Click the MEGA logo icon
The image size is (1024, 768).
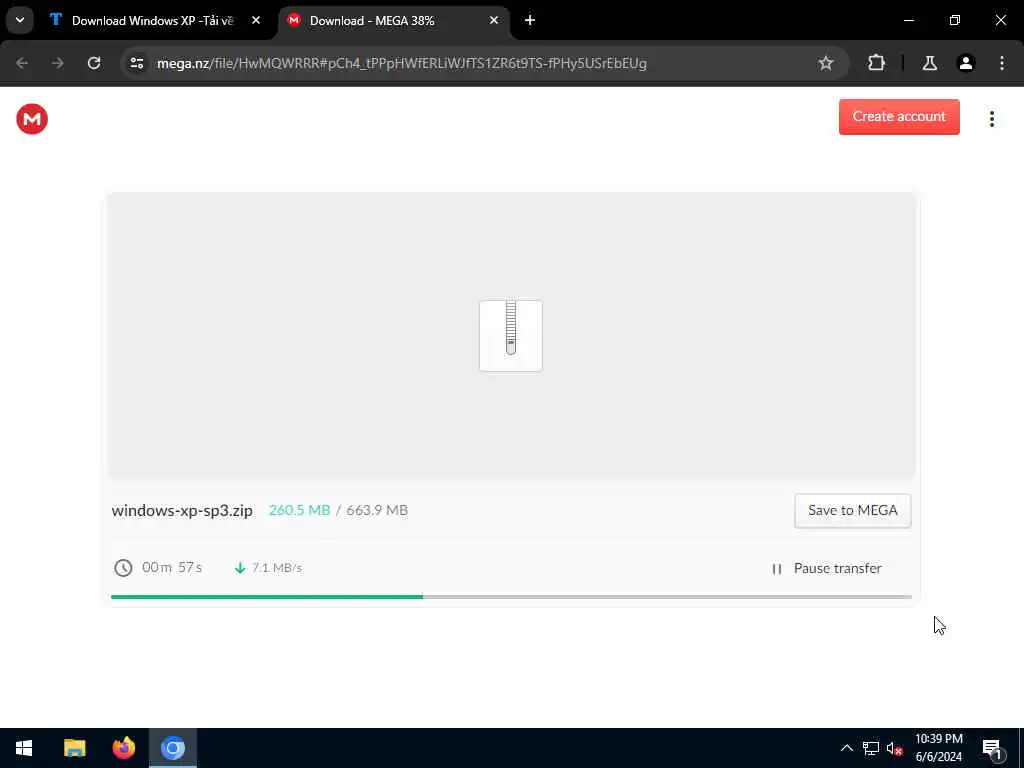pos(32,119)
